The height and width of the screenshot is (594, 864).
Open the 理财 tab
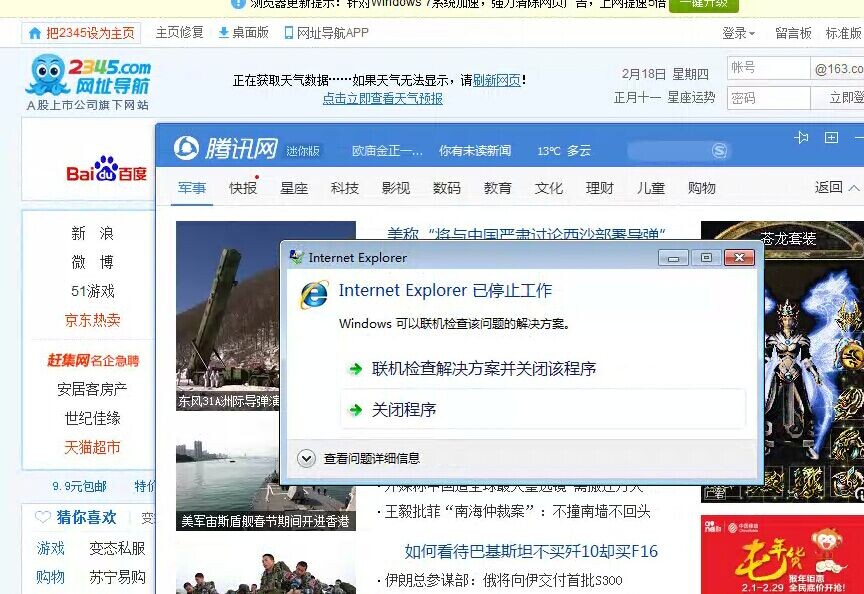pos(600,188)
